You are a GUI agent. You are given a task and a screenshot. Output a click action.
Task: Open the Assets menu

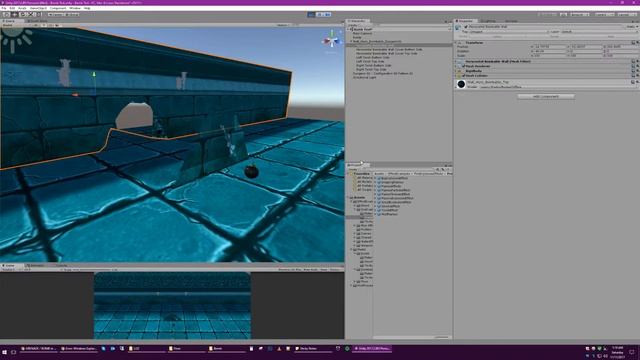[x=22, y=8]
